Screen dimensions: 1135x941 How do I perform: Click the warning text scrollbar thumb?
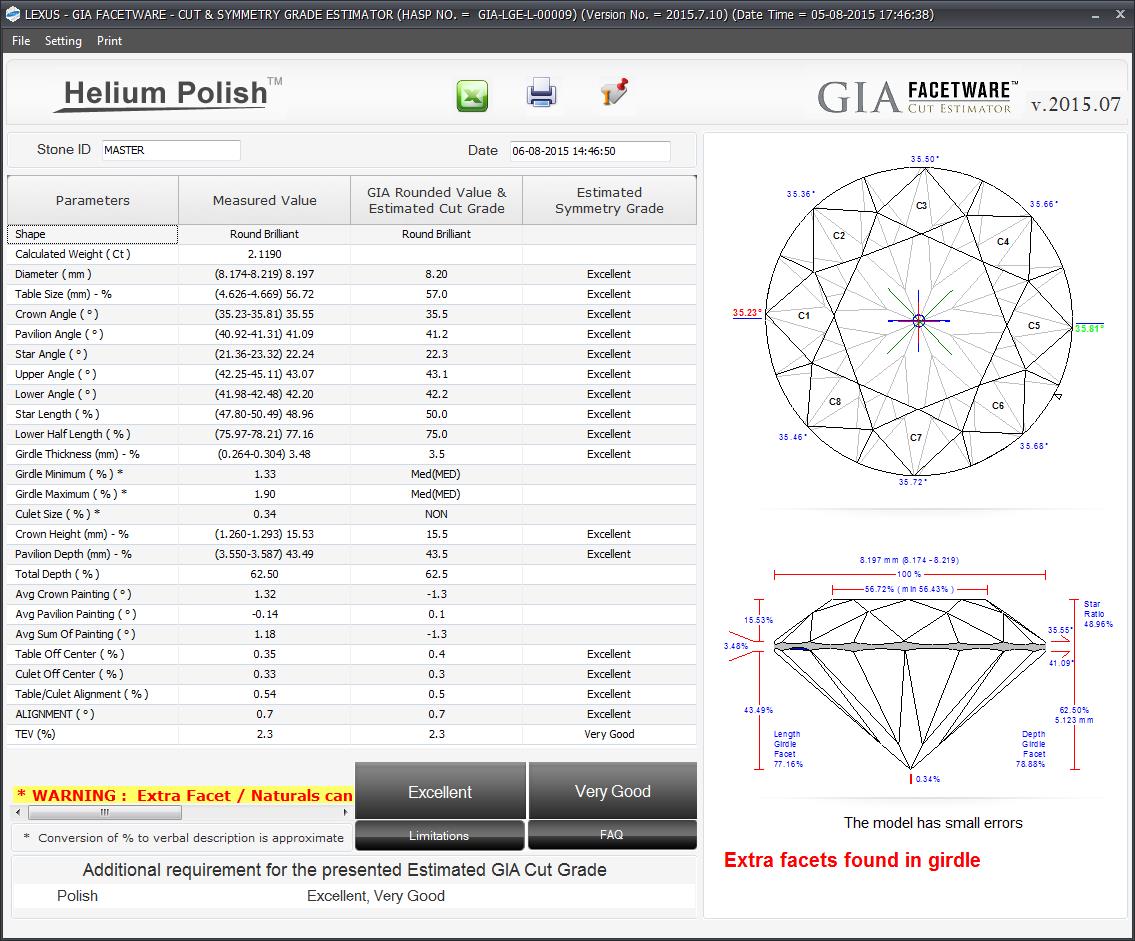click(x=104, y=812)
